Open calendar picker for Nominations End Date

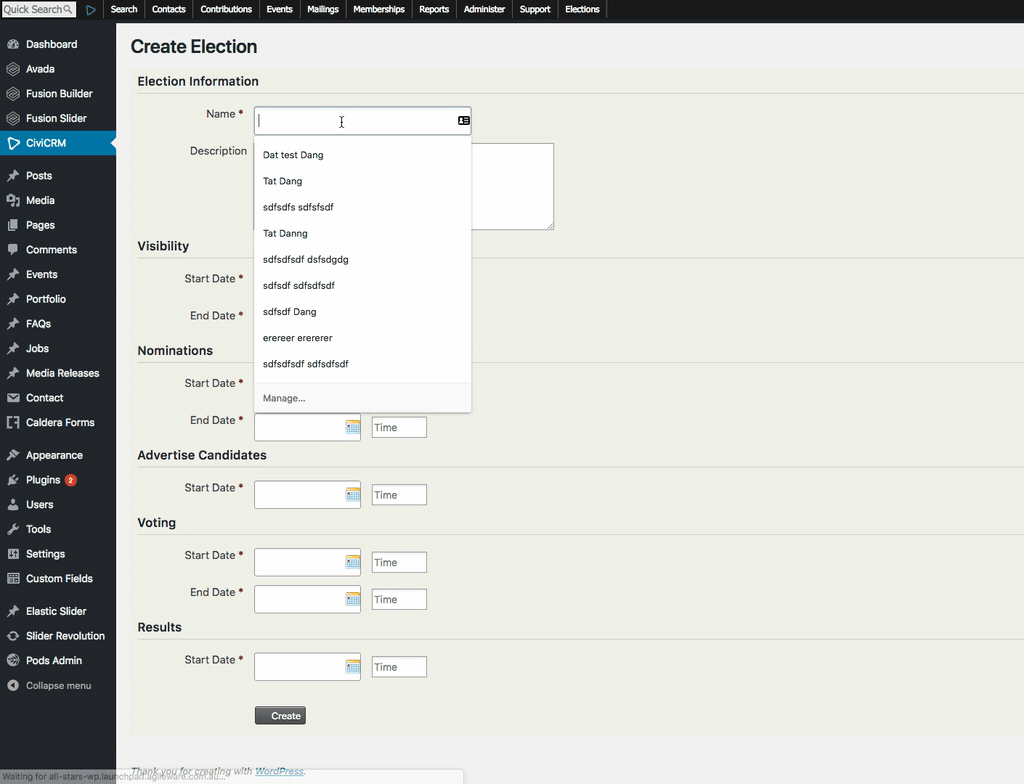click(353, 427)
